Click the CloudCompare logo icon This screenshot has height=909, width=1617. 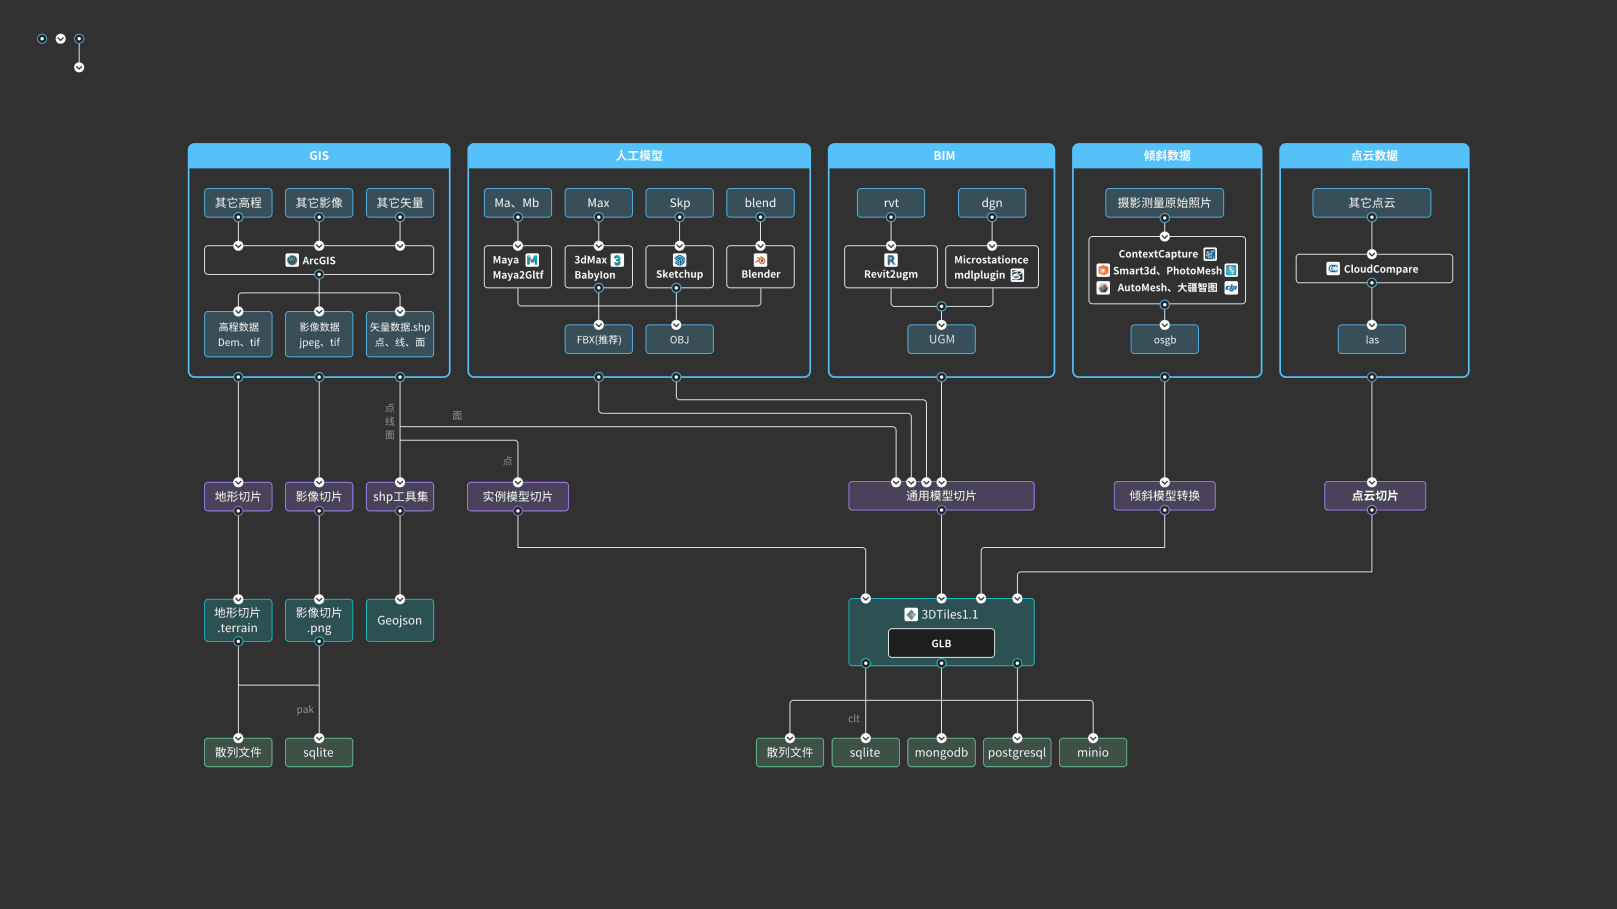click(1332, 269)
